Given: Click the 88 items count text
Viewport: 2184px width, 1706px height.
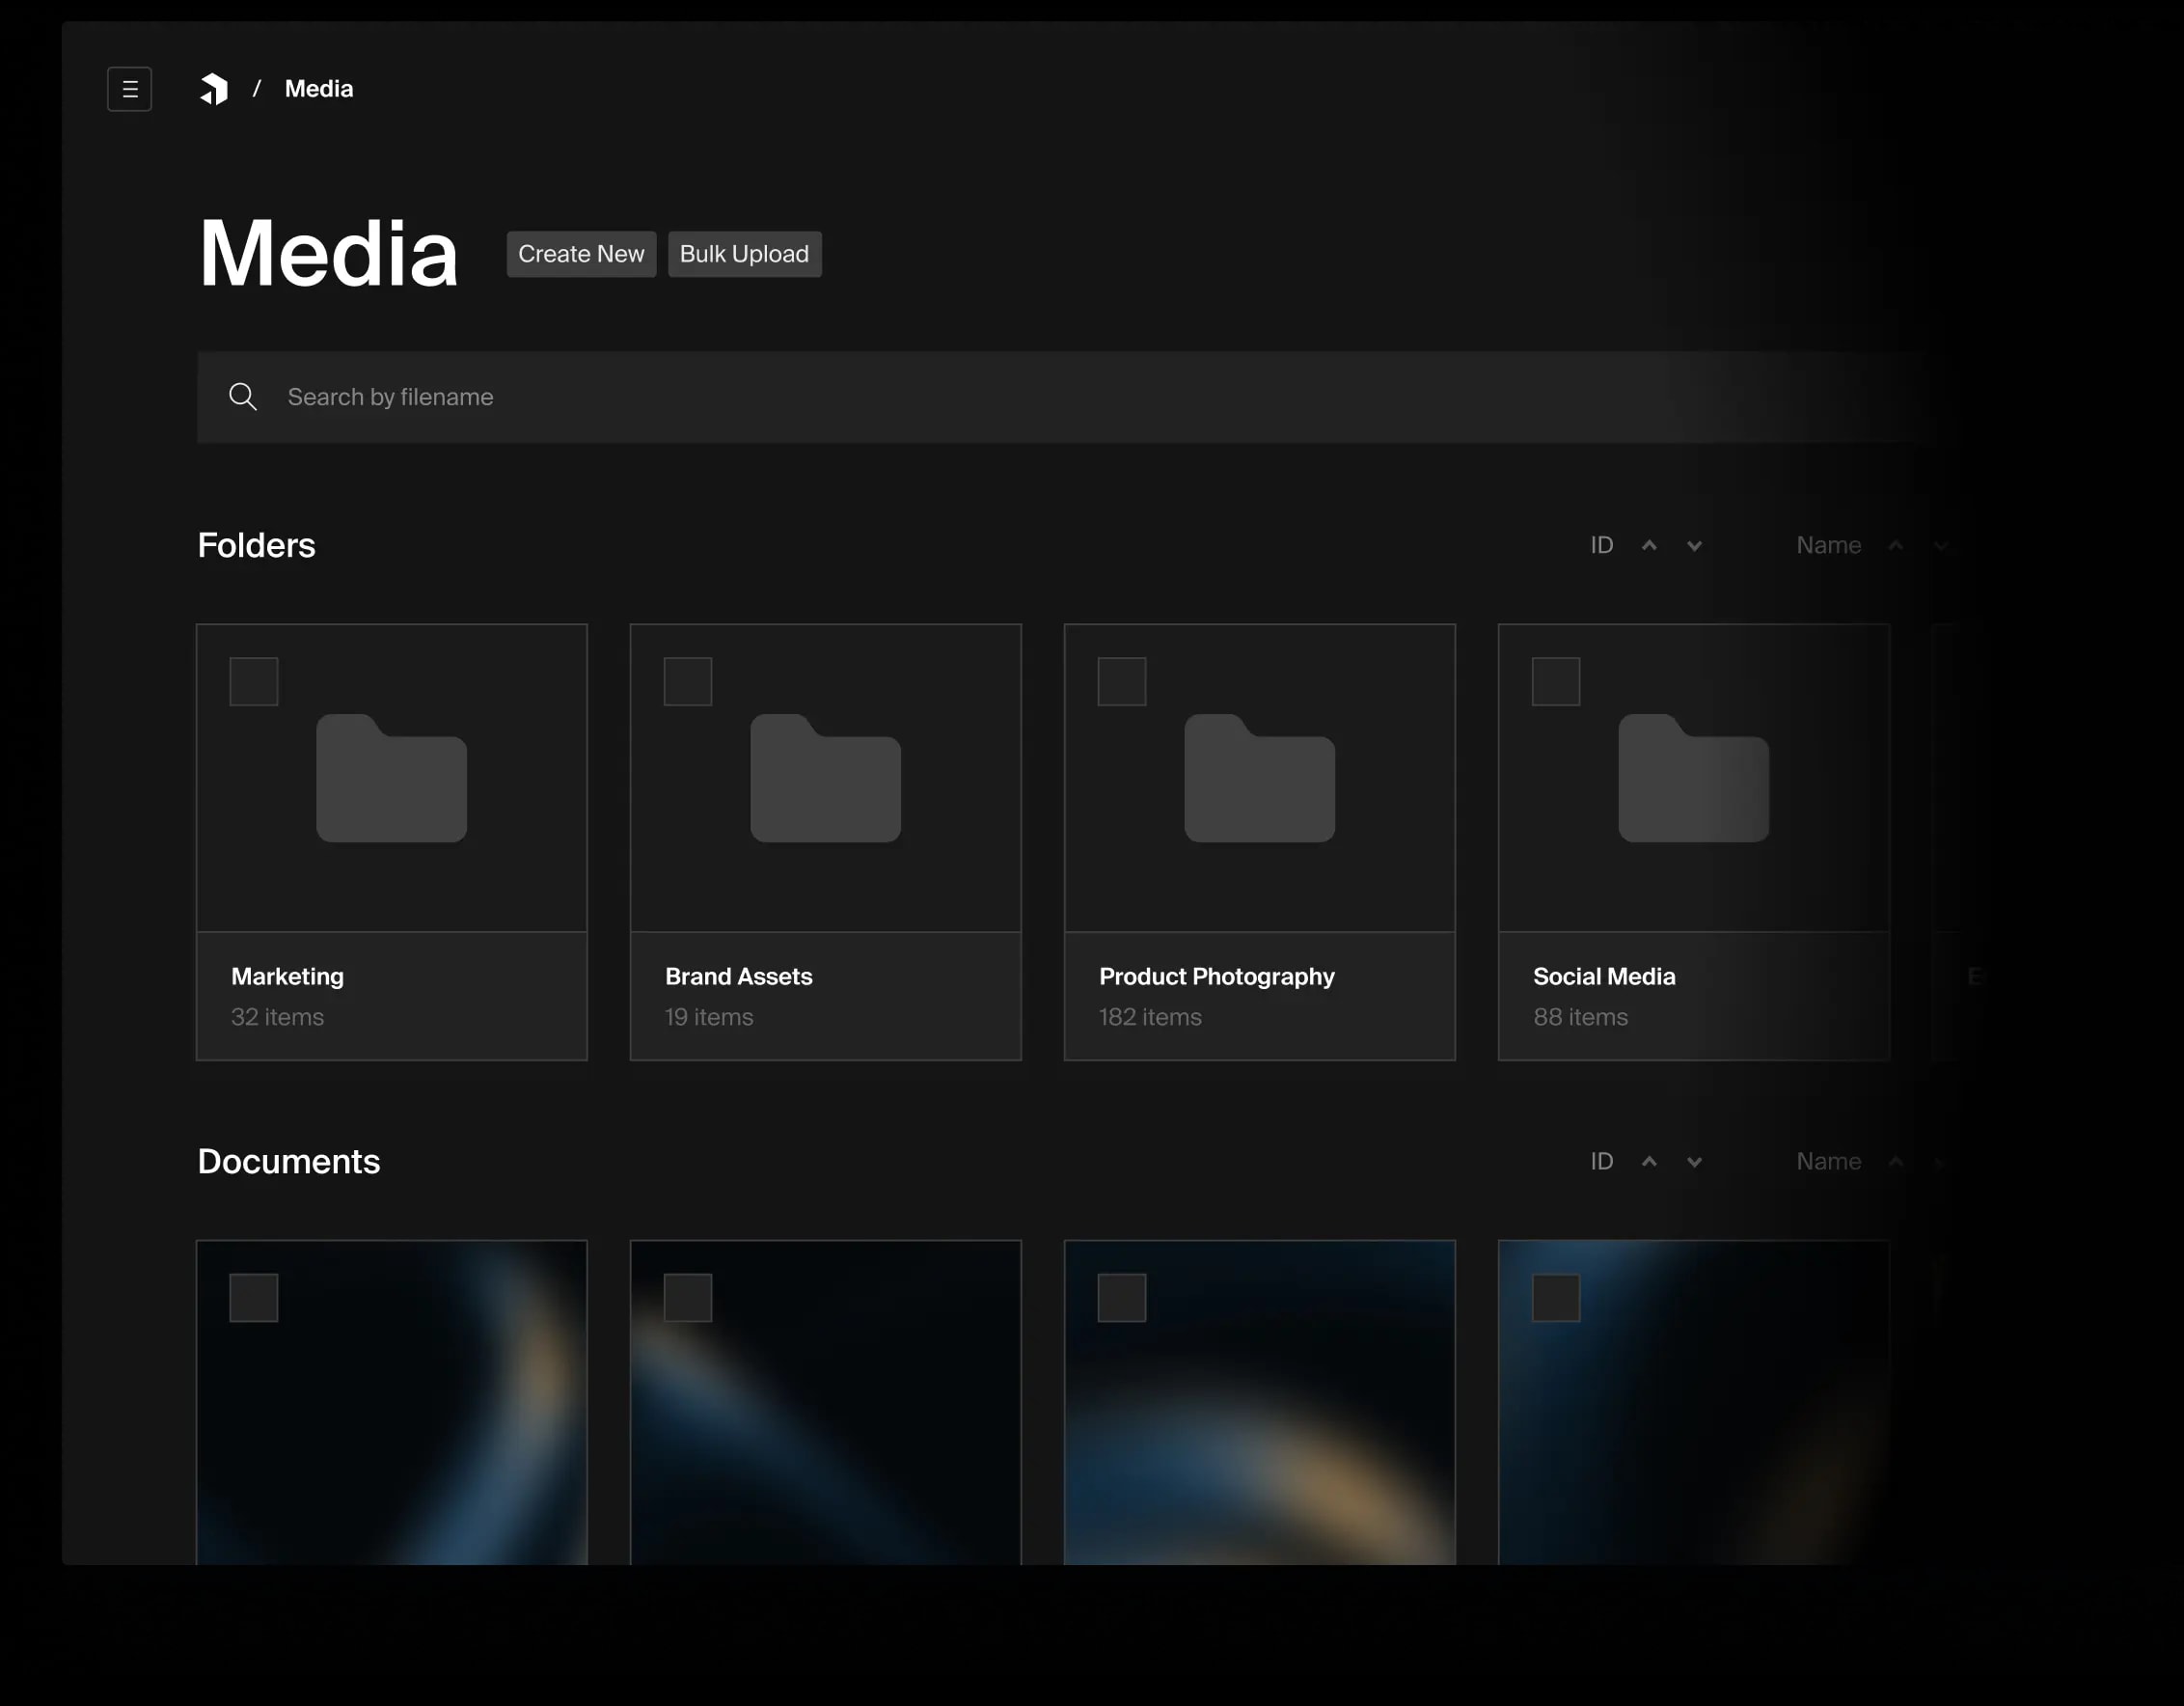Looking at the screenshot, I should pos(1580,1017).
